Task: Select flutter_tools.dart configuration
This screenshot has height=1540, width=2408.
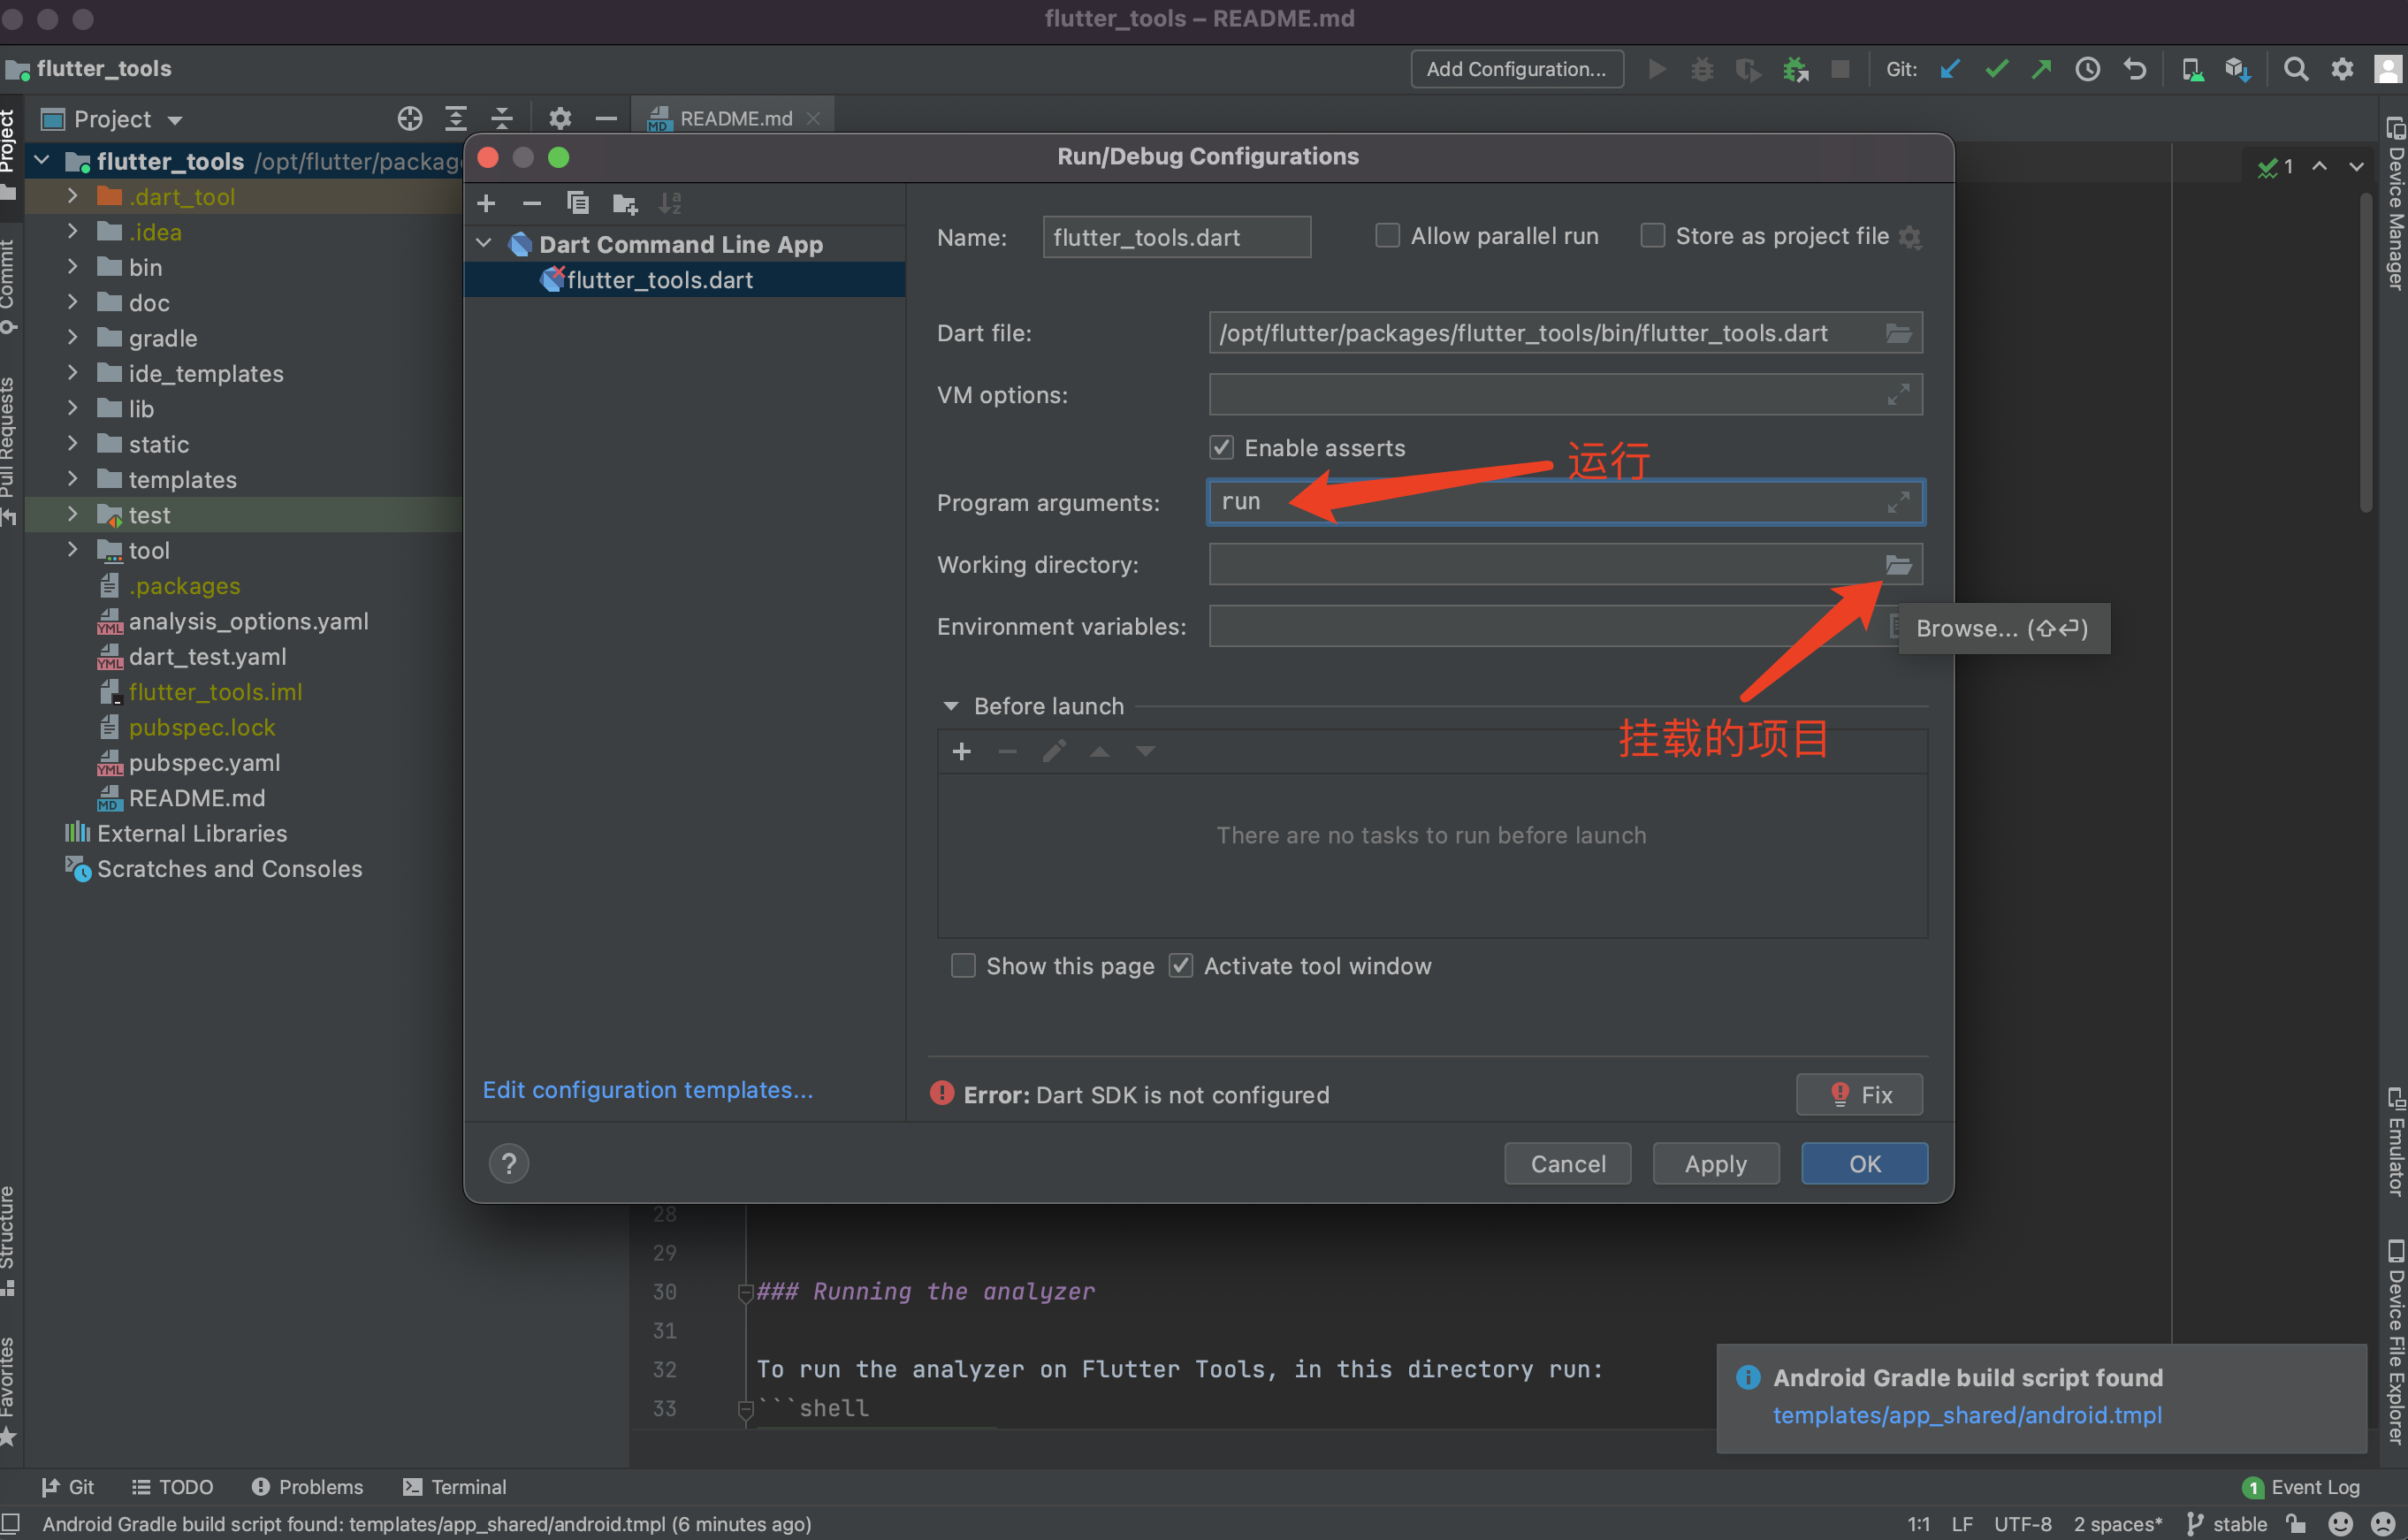Action: 685,280
